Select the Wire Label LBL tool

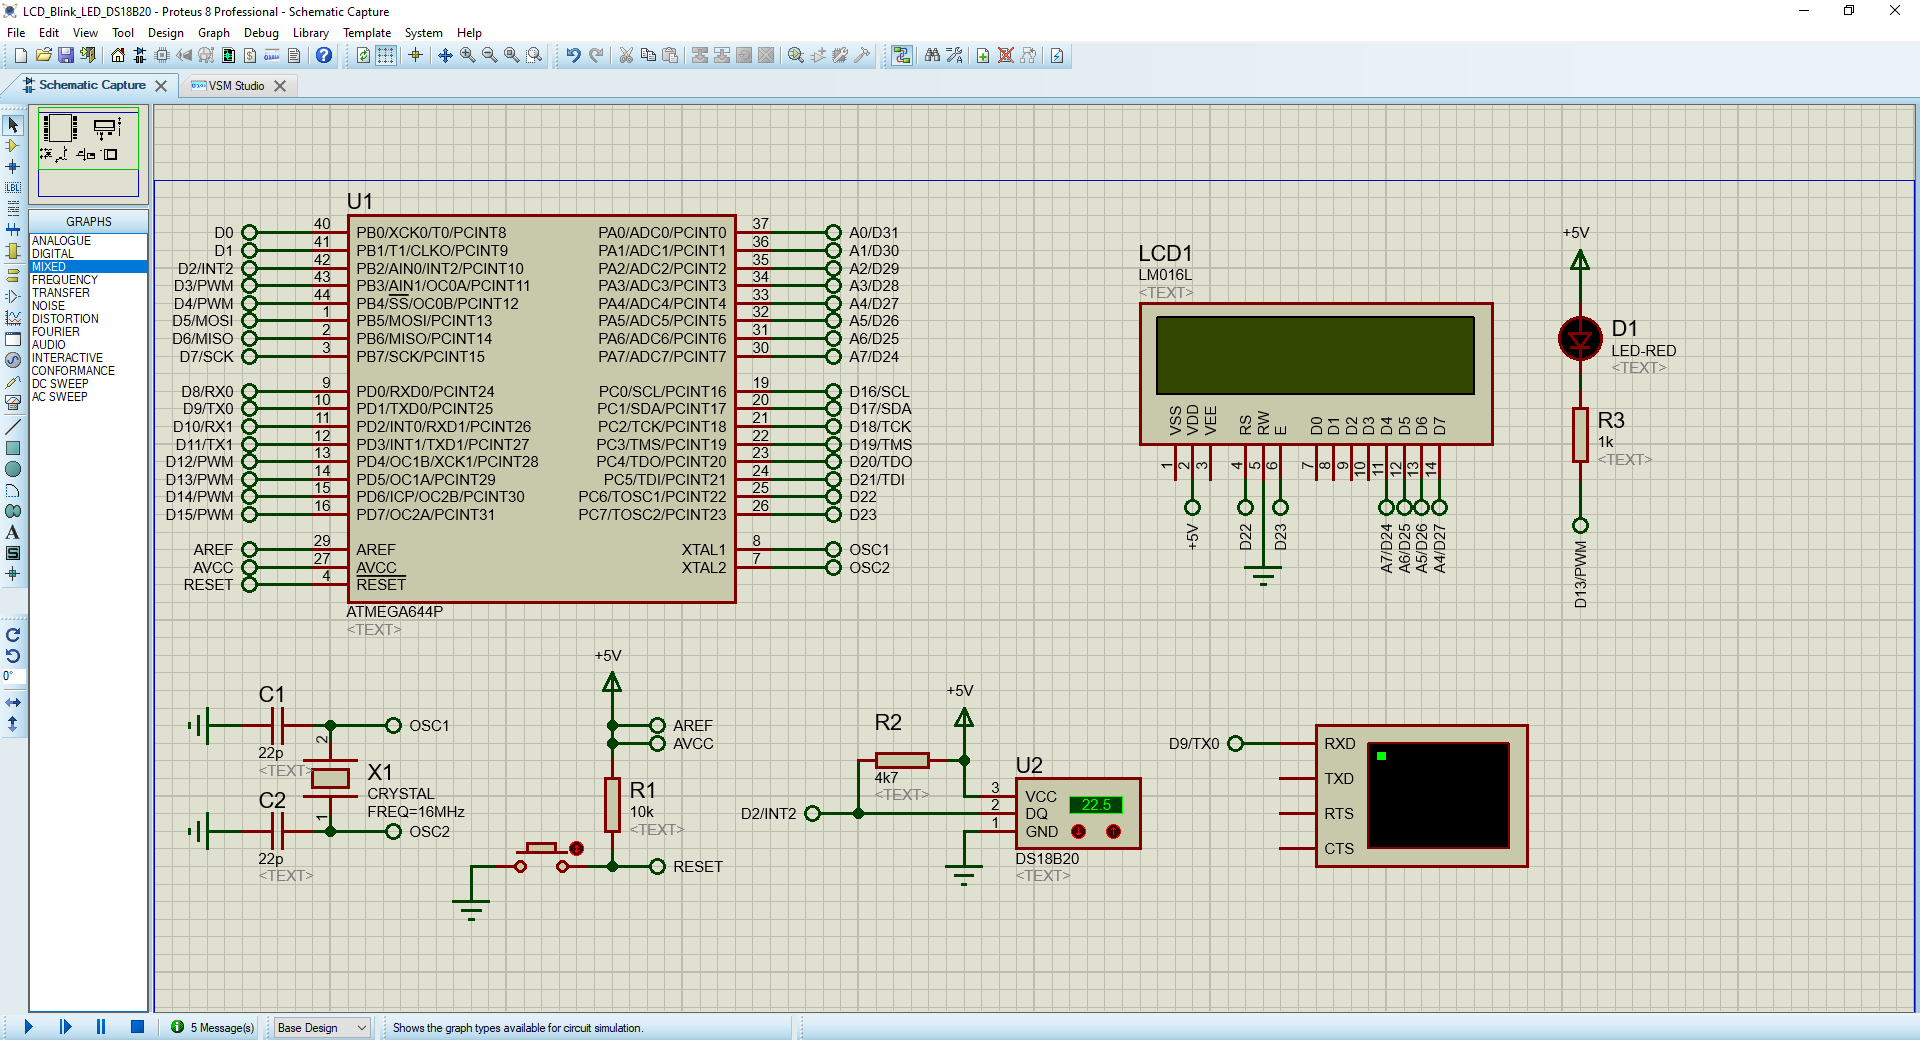tap(13, 188)
